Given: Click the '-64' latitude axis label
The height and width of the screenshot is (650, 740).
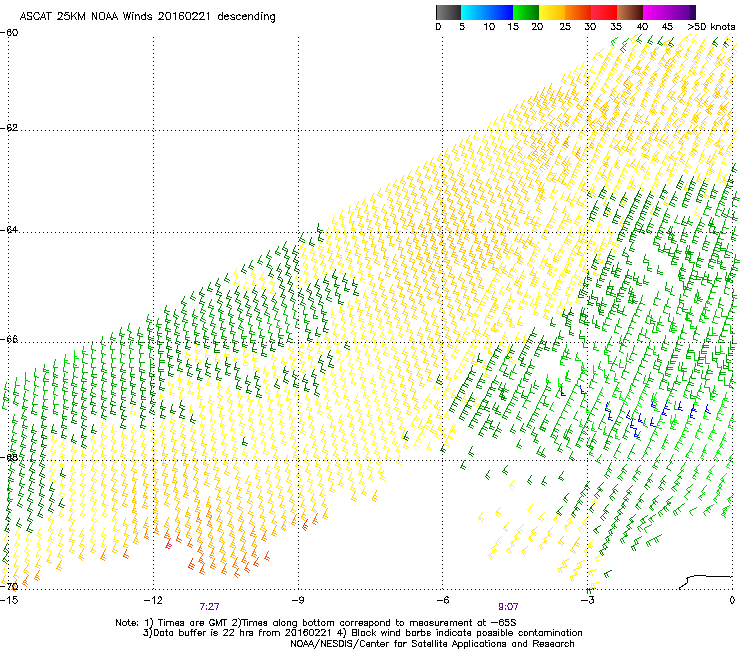Looking at the screenshot, I should point(9,229).
